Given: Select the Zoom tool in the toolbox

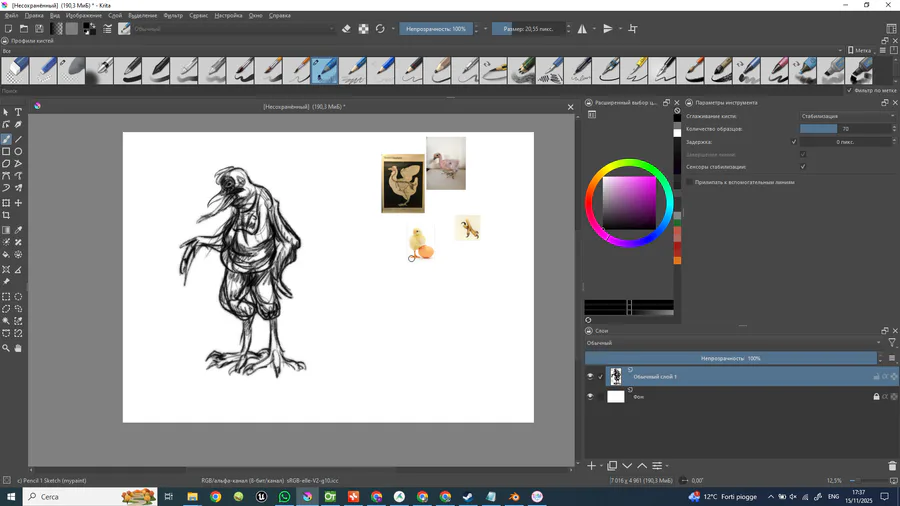Looking at the screenshot, I should 6,348.
